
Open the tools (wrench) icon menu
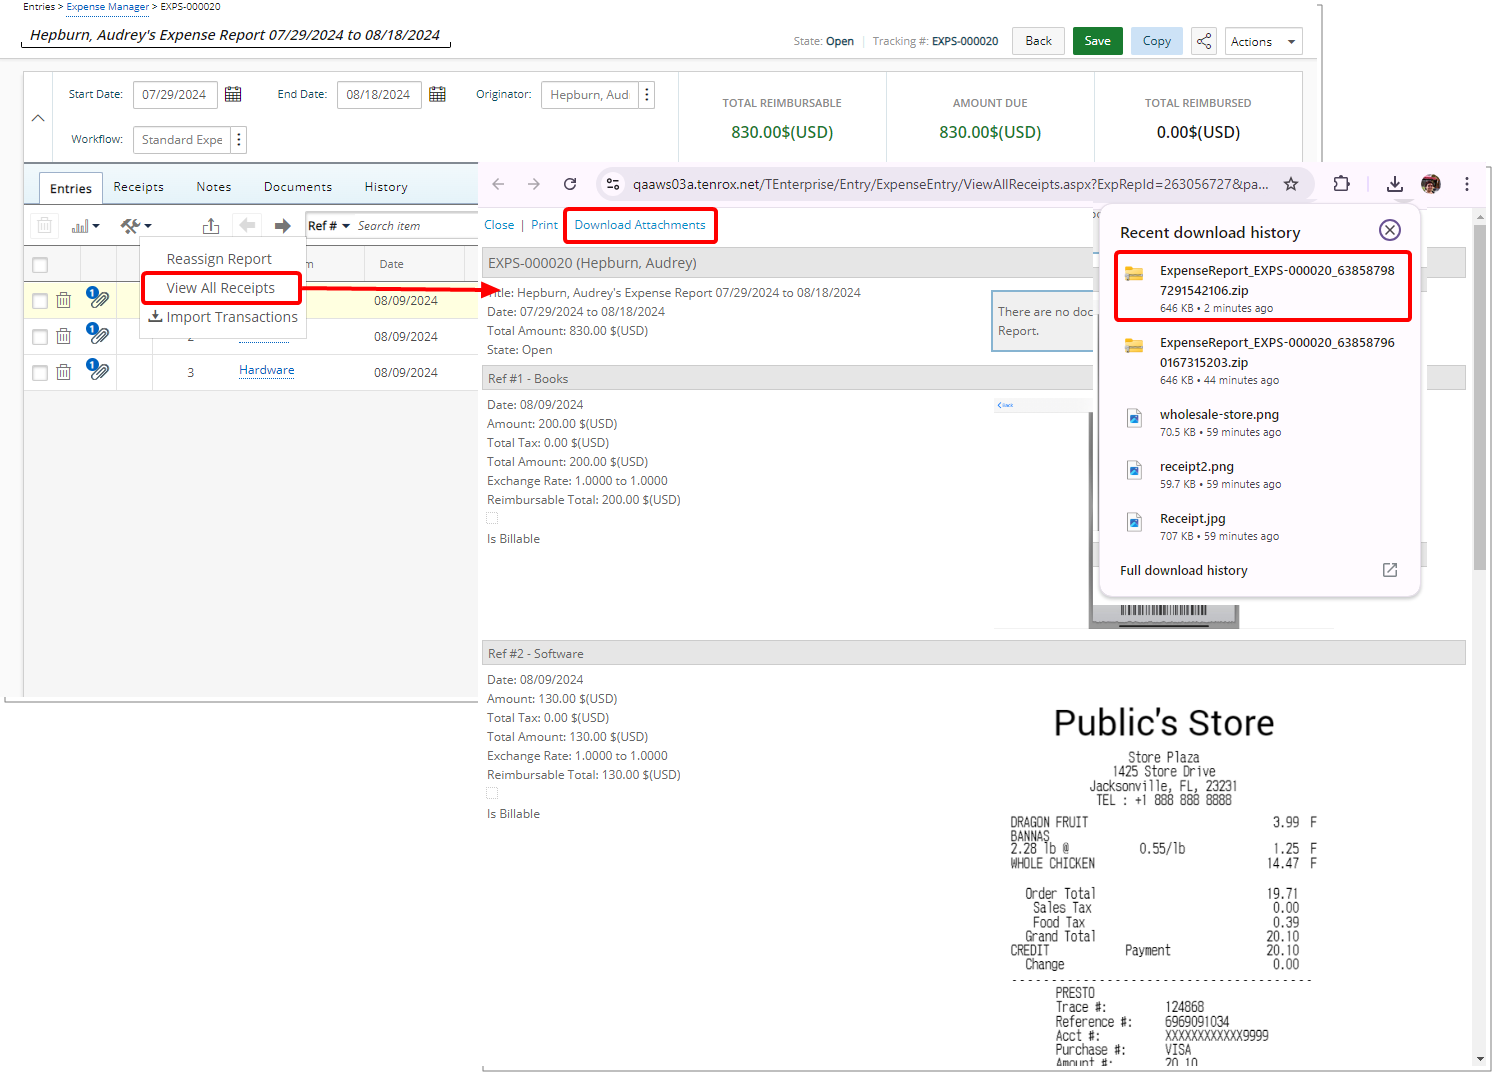pos(130,225)
